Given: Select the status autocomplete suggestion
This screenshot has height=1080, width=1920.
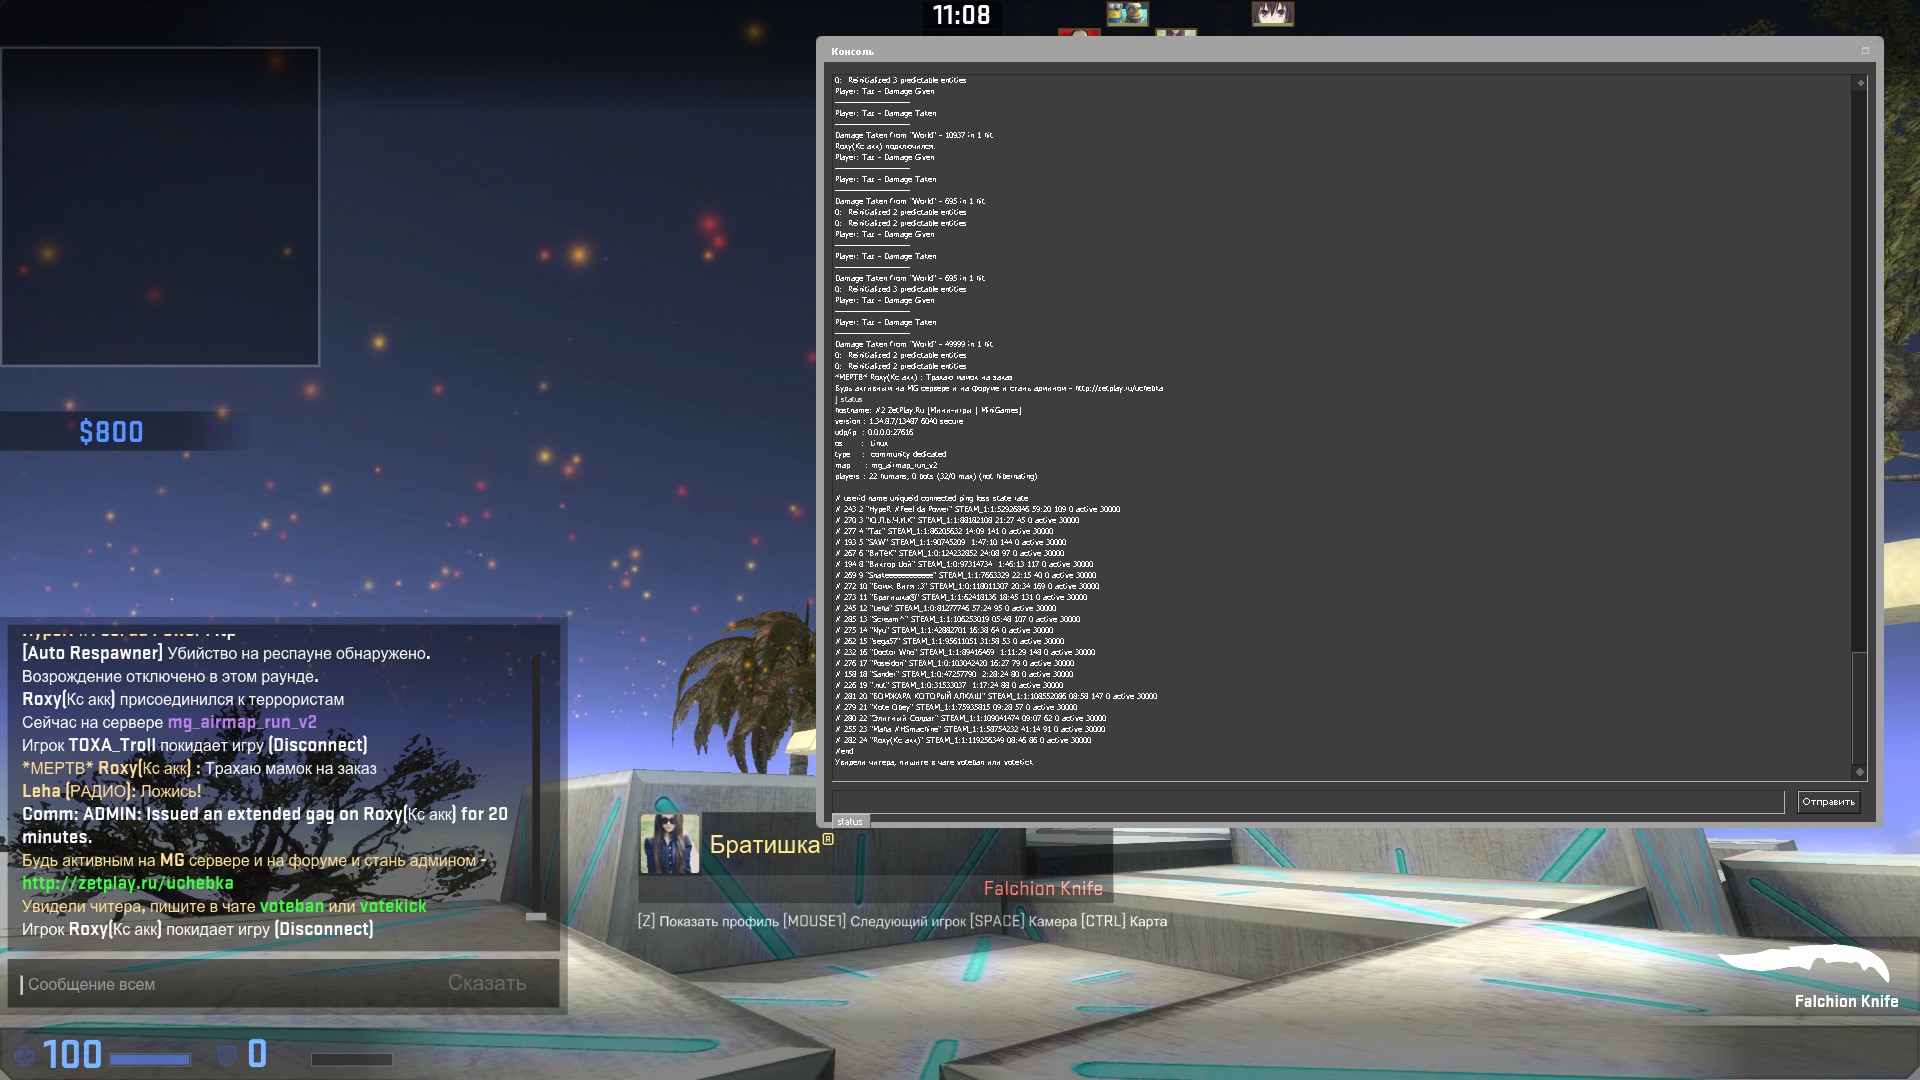Looking at the screenshot, I should pos(850,822).
